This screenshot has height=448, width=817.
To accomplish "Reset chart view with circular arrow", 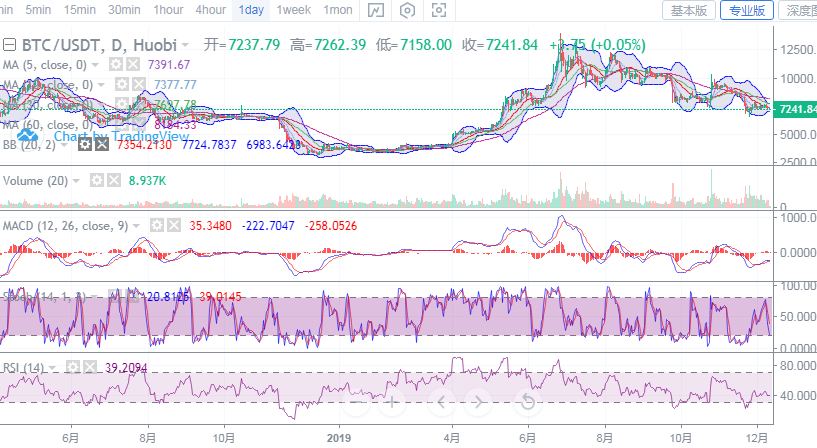I will coord(528,402).
